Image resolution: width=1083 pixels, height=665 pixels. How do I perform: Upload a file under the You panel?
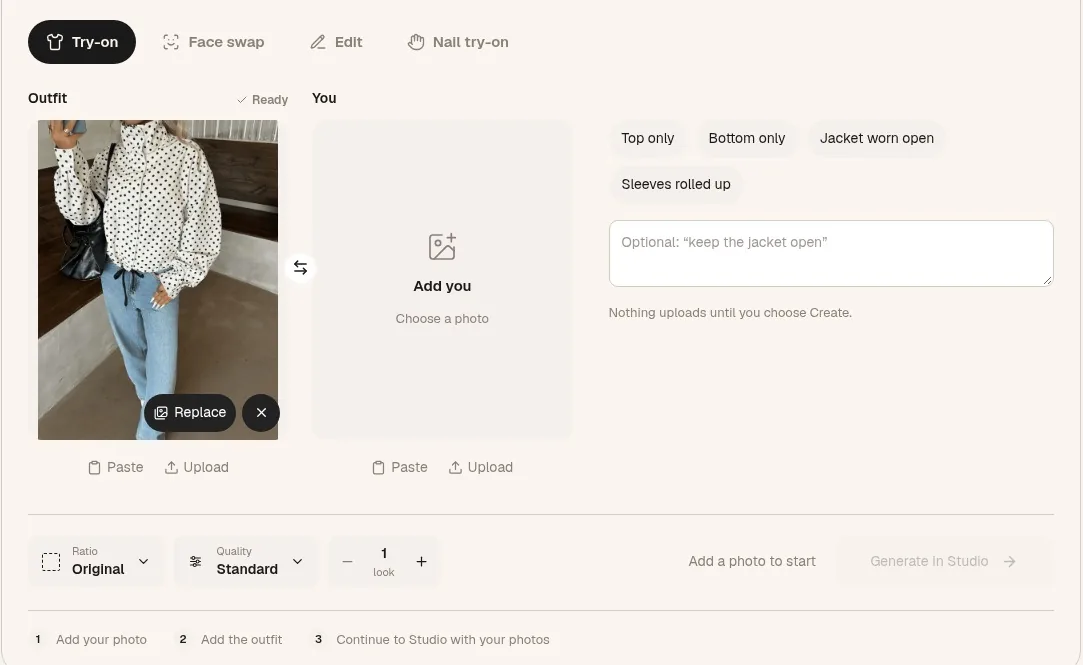[x=481, y=468]
